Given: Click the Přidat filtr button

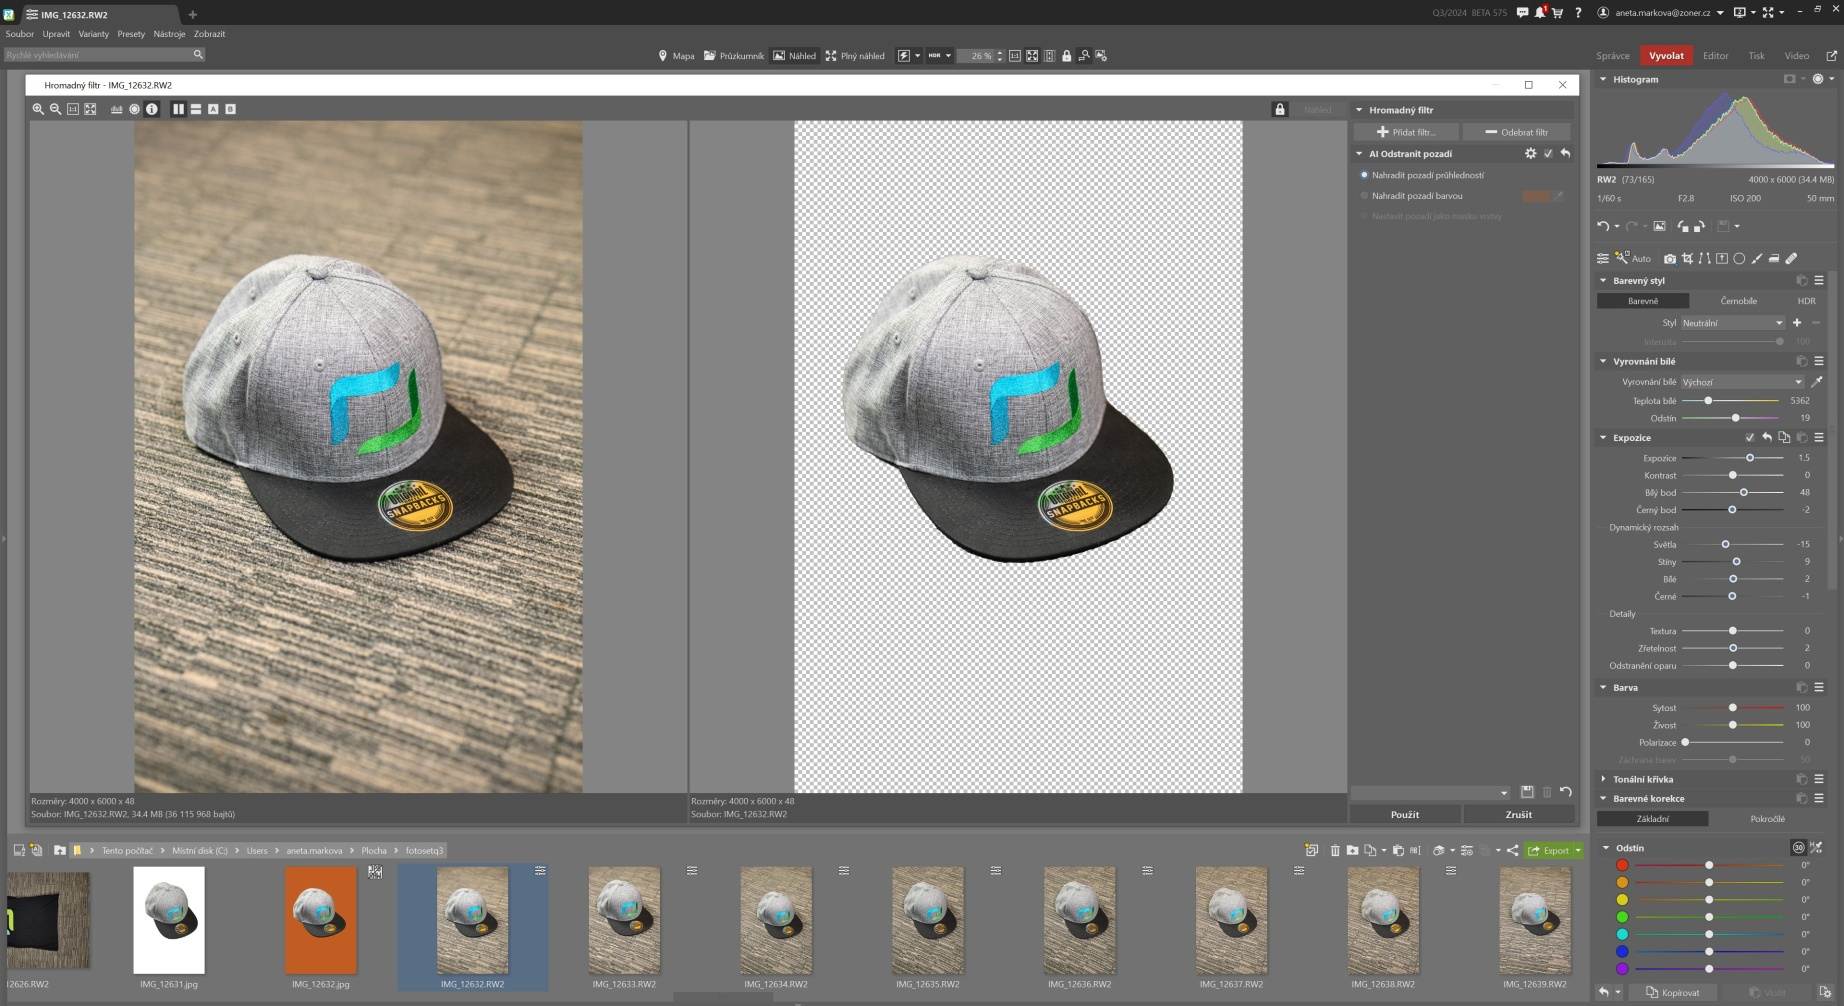Looking at the screenshot, I should (1405, 132).
